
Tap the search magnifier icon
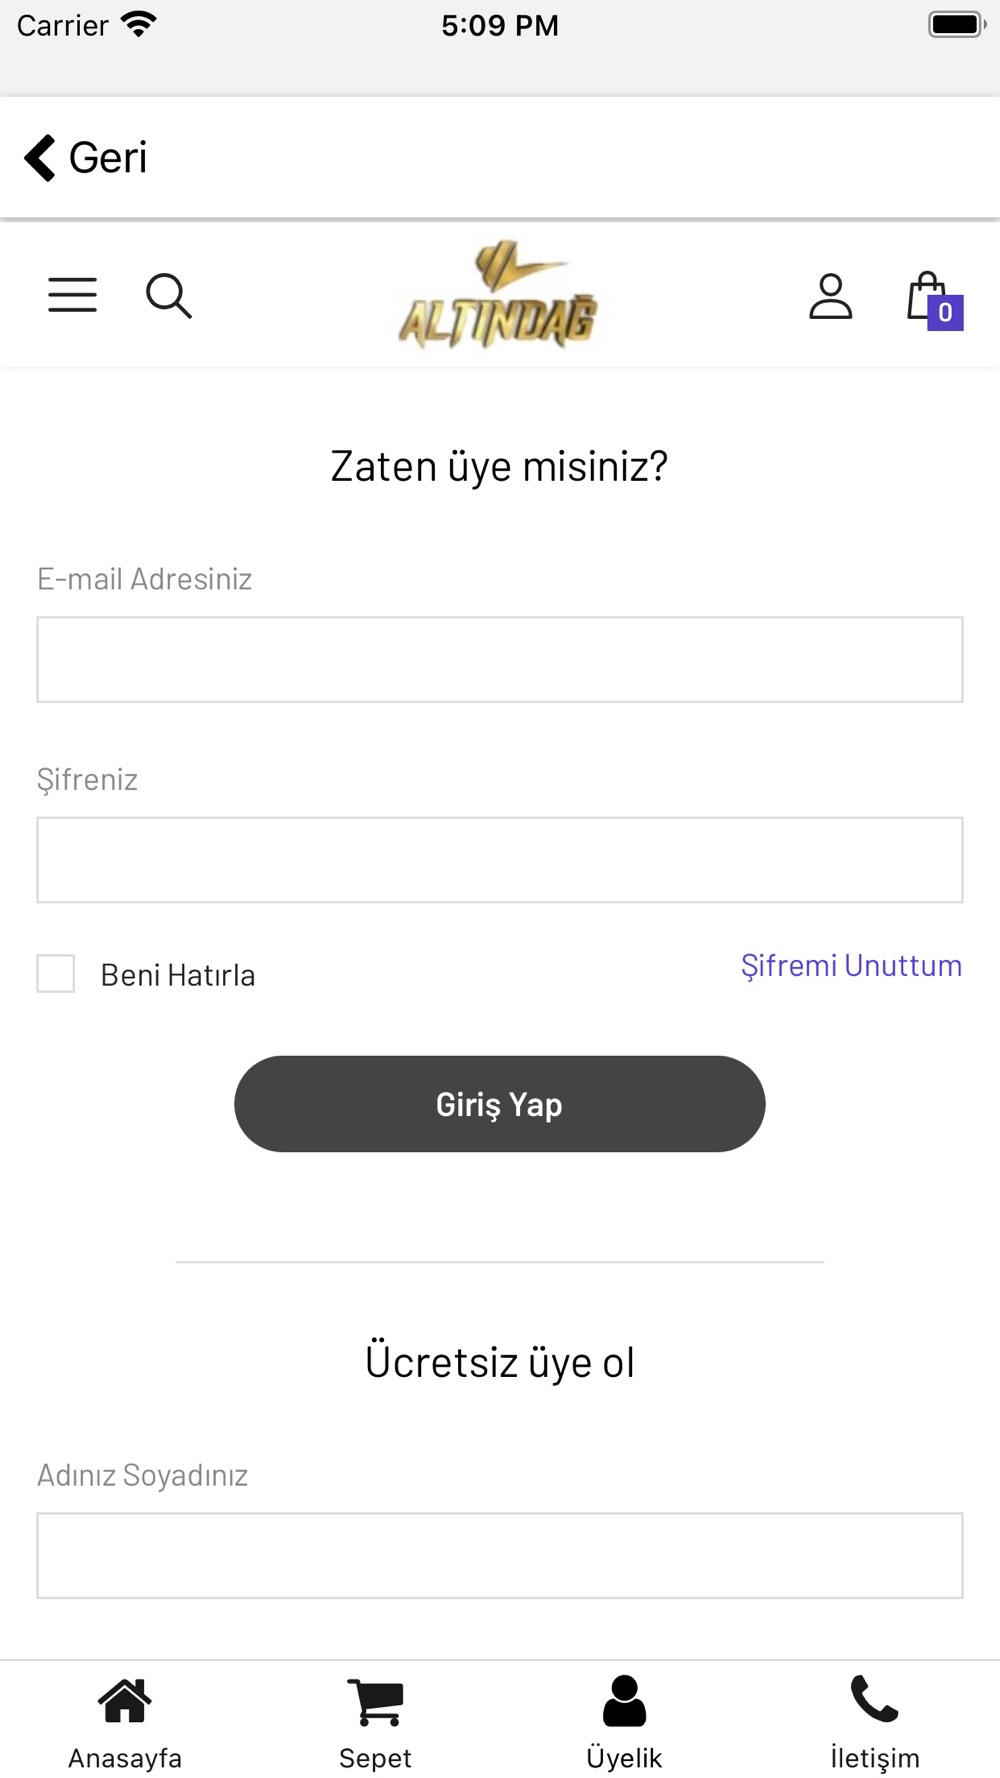[x=169, y=296]
